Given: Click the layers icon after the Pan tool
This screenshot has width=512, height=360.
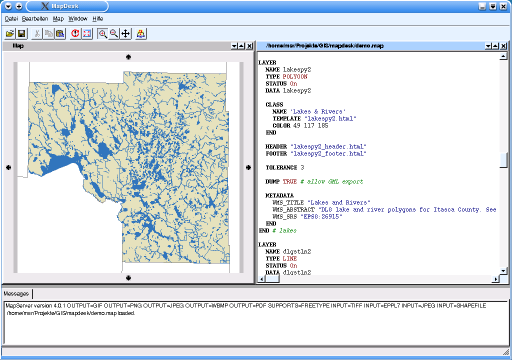Looking at the screenshot, I should tap(141, 34).
